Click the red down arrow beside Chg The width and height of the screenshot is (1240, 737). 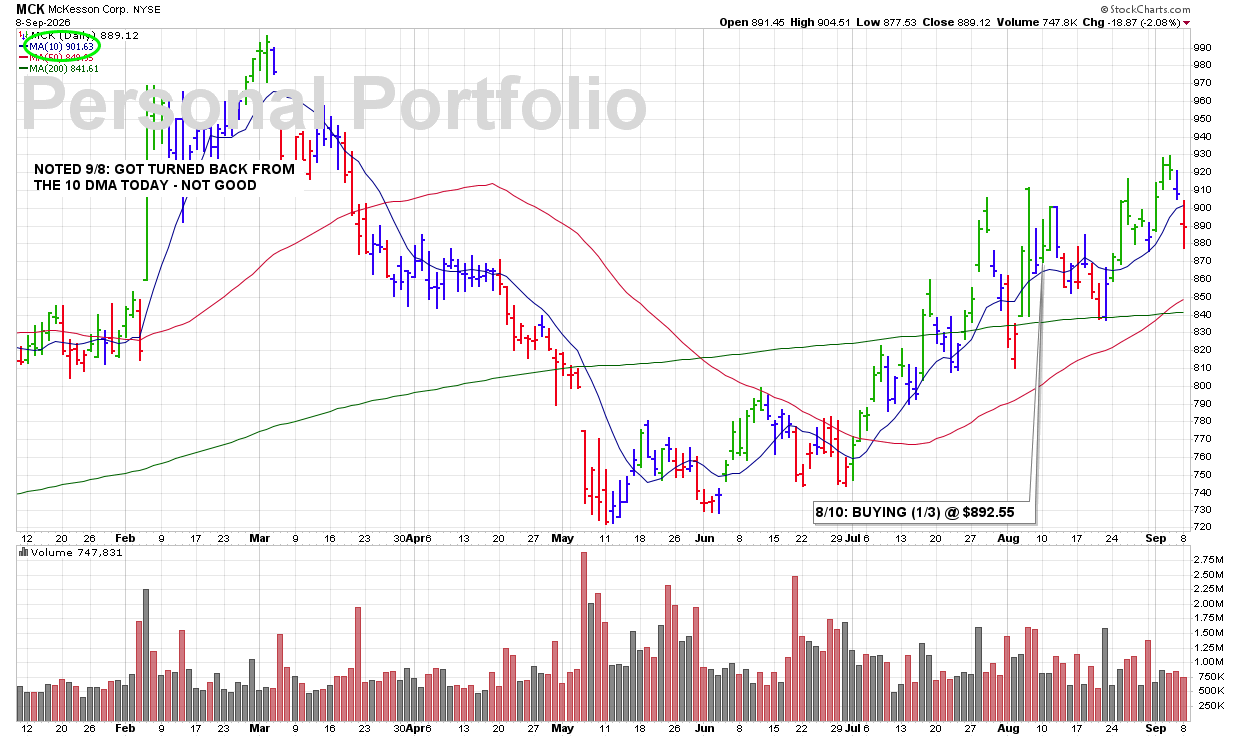(x=1186, y=23)
